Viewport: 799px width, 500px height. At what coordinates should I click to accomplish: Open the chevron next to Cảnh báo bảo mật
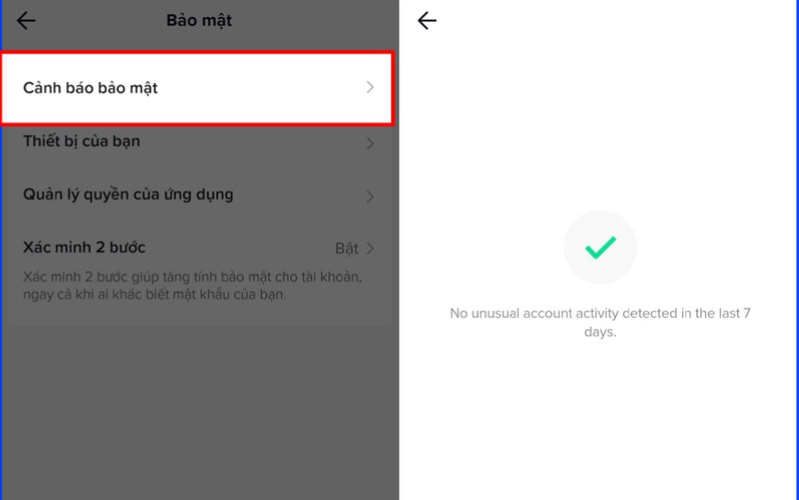click(x=370, y=87)
